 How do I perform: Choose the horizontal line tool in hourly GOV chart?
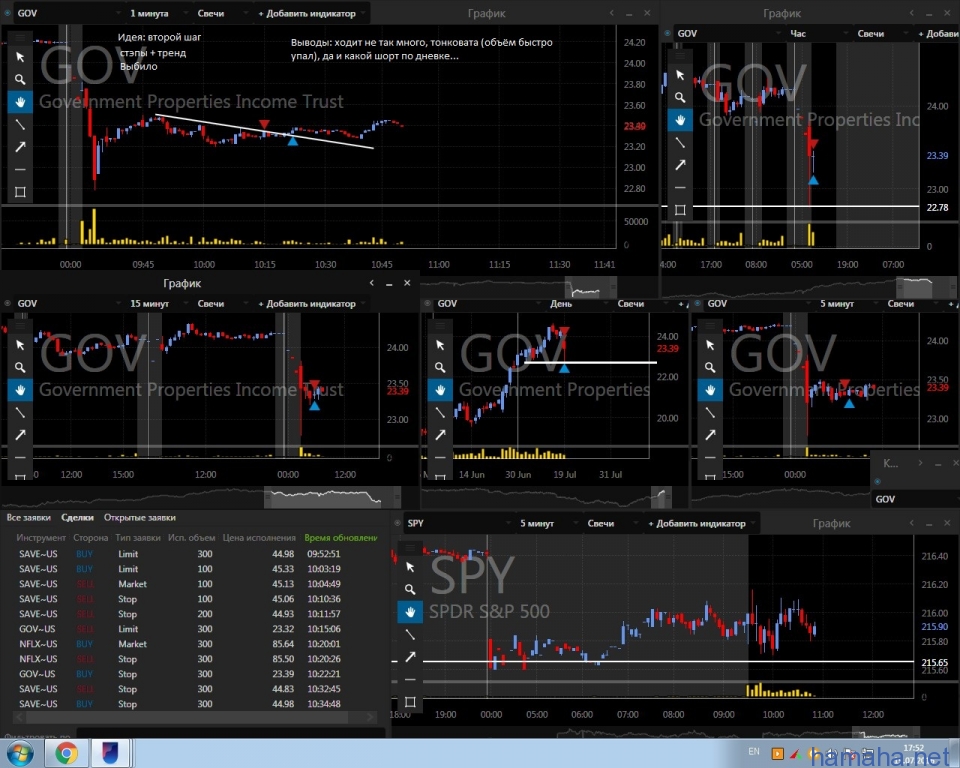tap(680, 187)
